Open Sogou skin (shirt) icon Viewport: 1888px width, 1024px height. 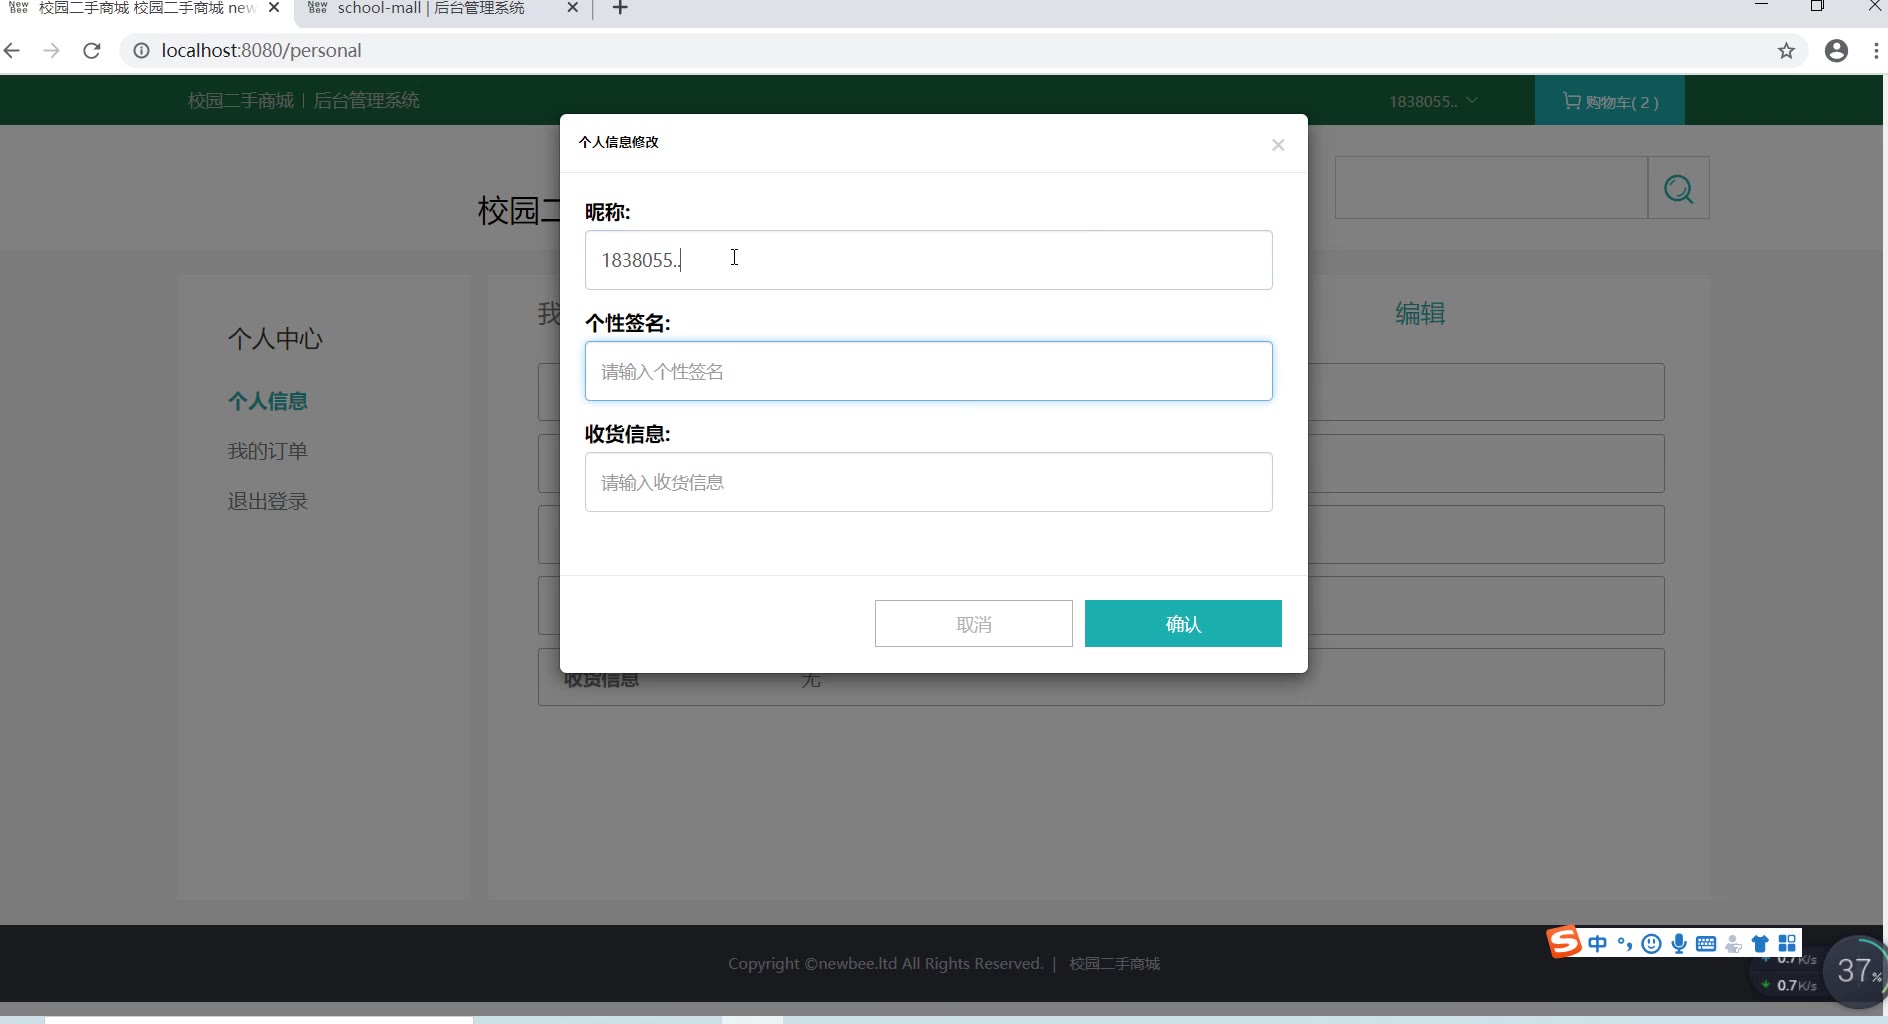pos(1760,944)
